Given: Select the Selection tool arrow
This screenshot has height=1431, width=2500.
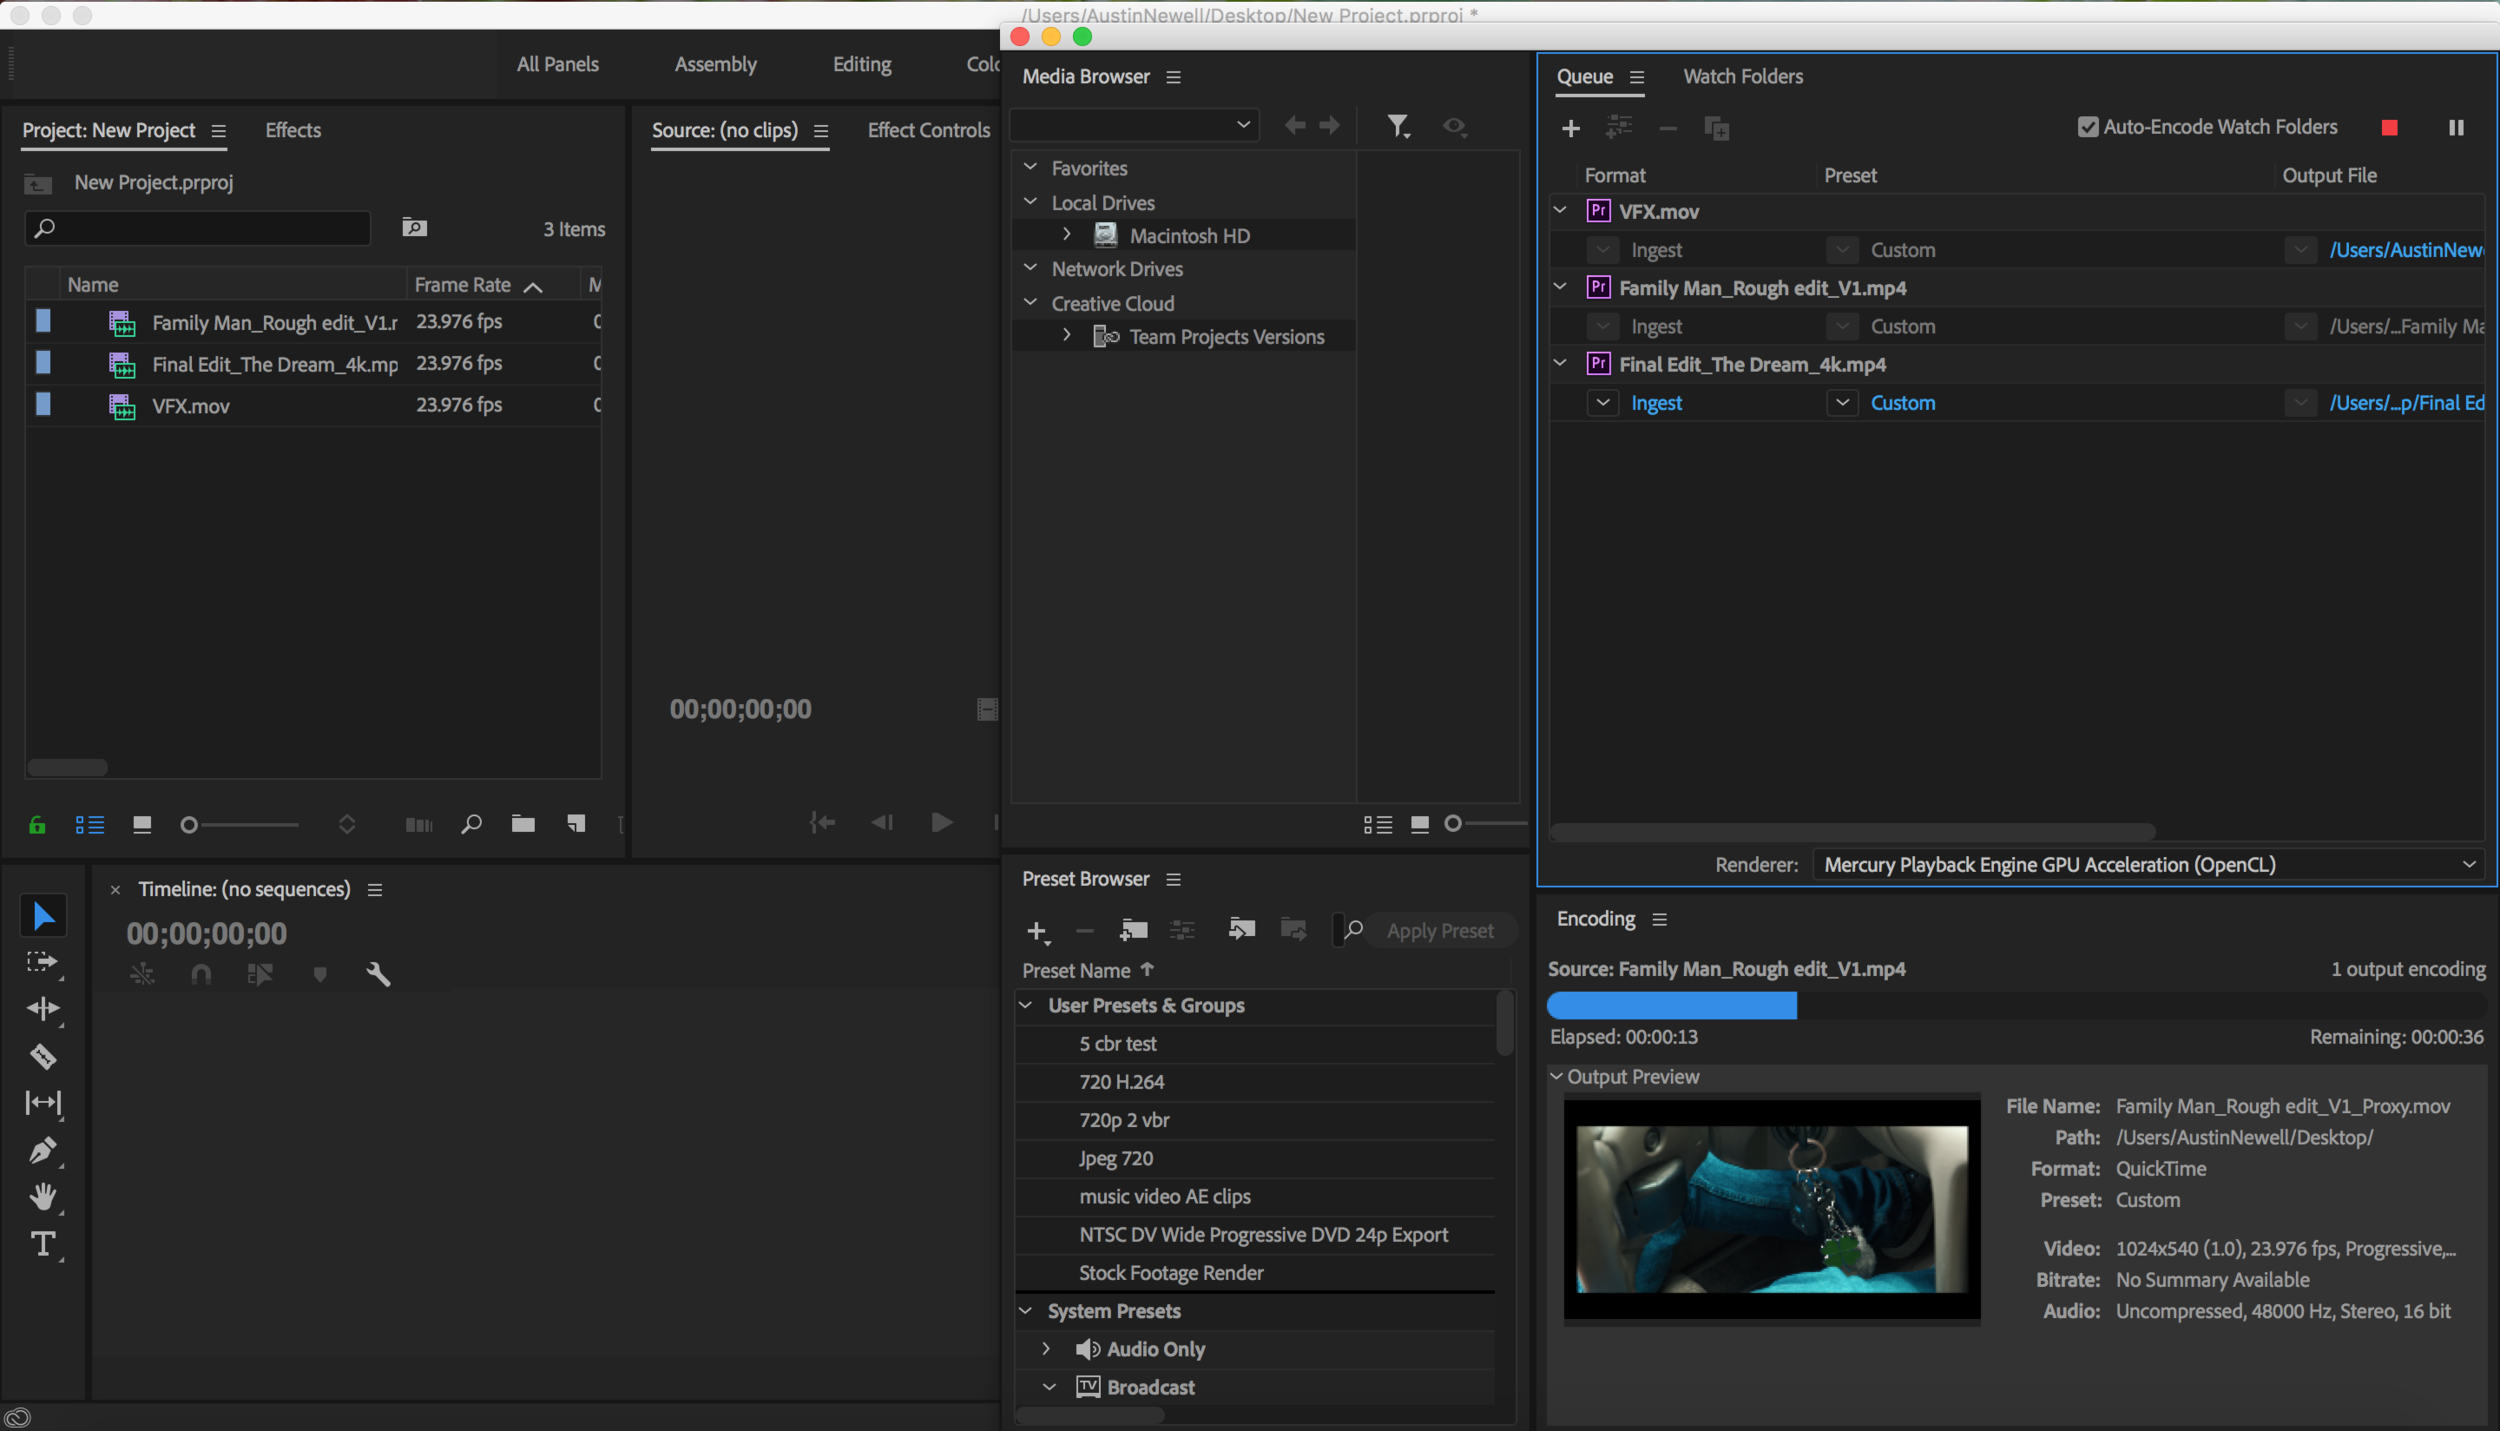Looking at the screenshot, I should pos(43,915).
